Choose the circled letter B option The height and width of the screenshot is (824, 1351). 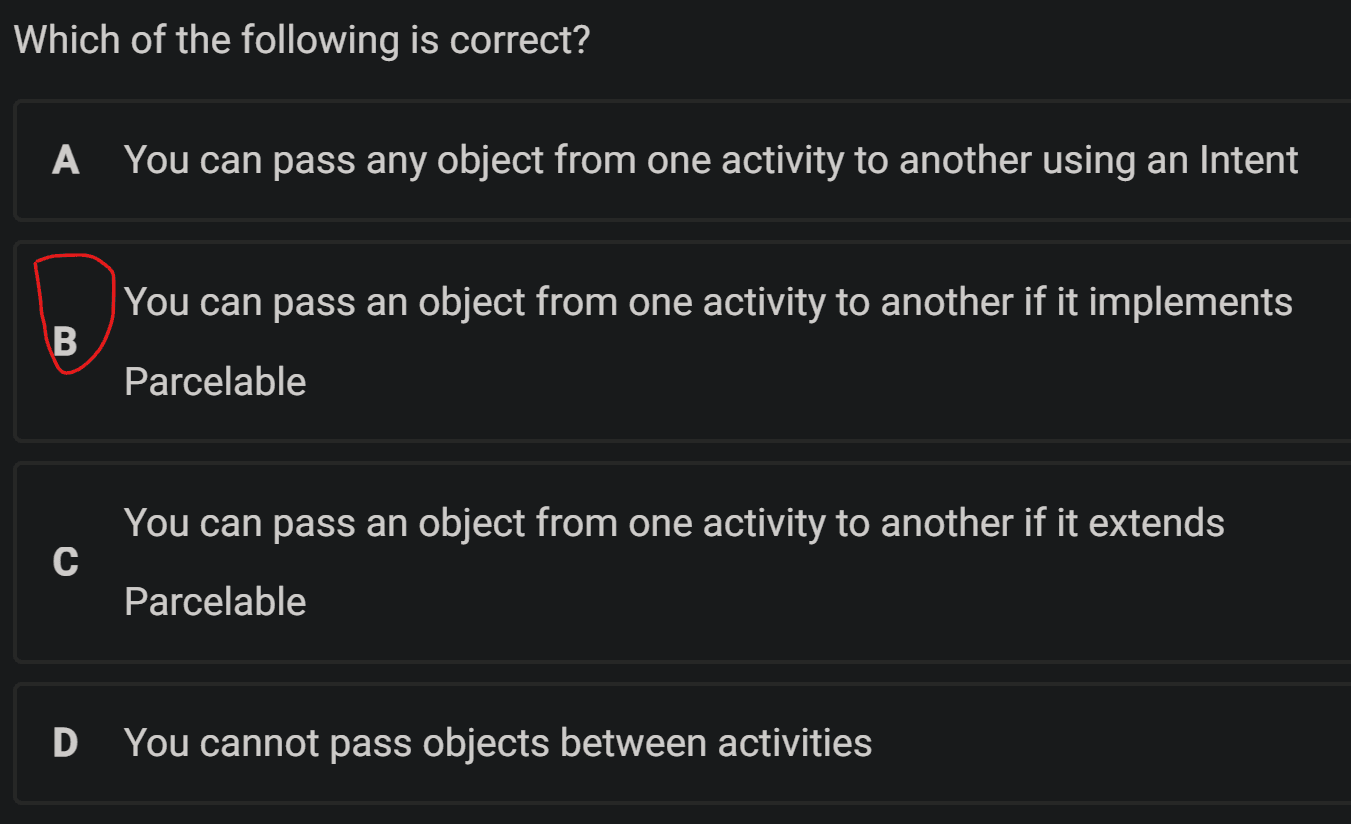[65, 342]
